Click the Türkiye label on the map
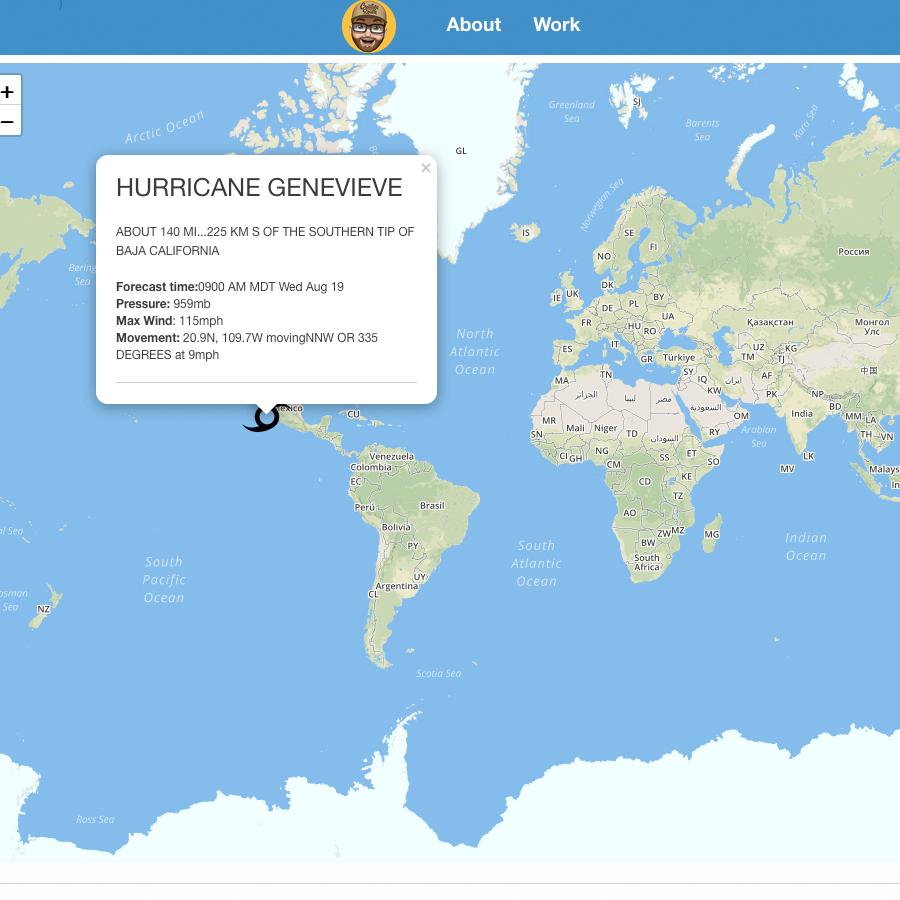Screen dimensions: 900x900 click(x=678, y=357)
